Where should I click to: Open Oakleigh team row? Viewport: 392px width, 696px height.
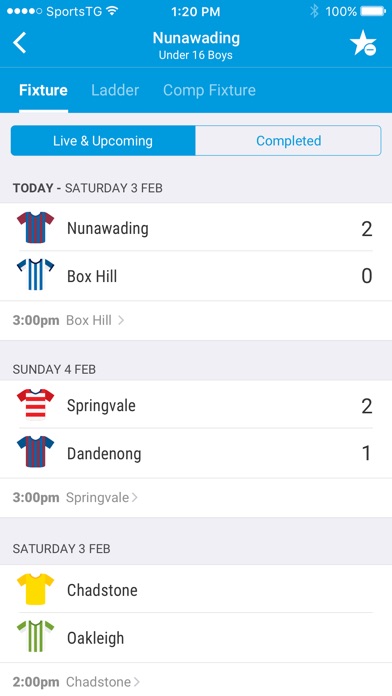coord(196,637)
